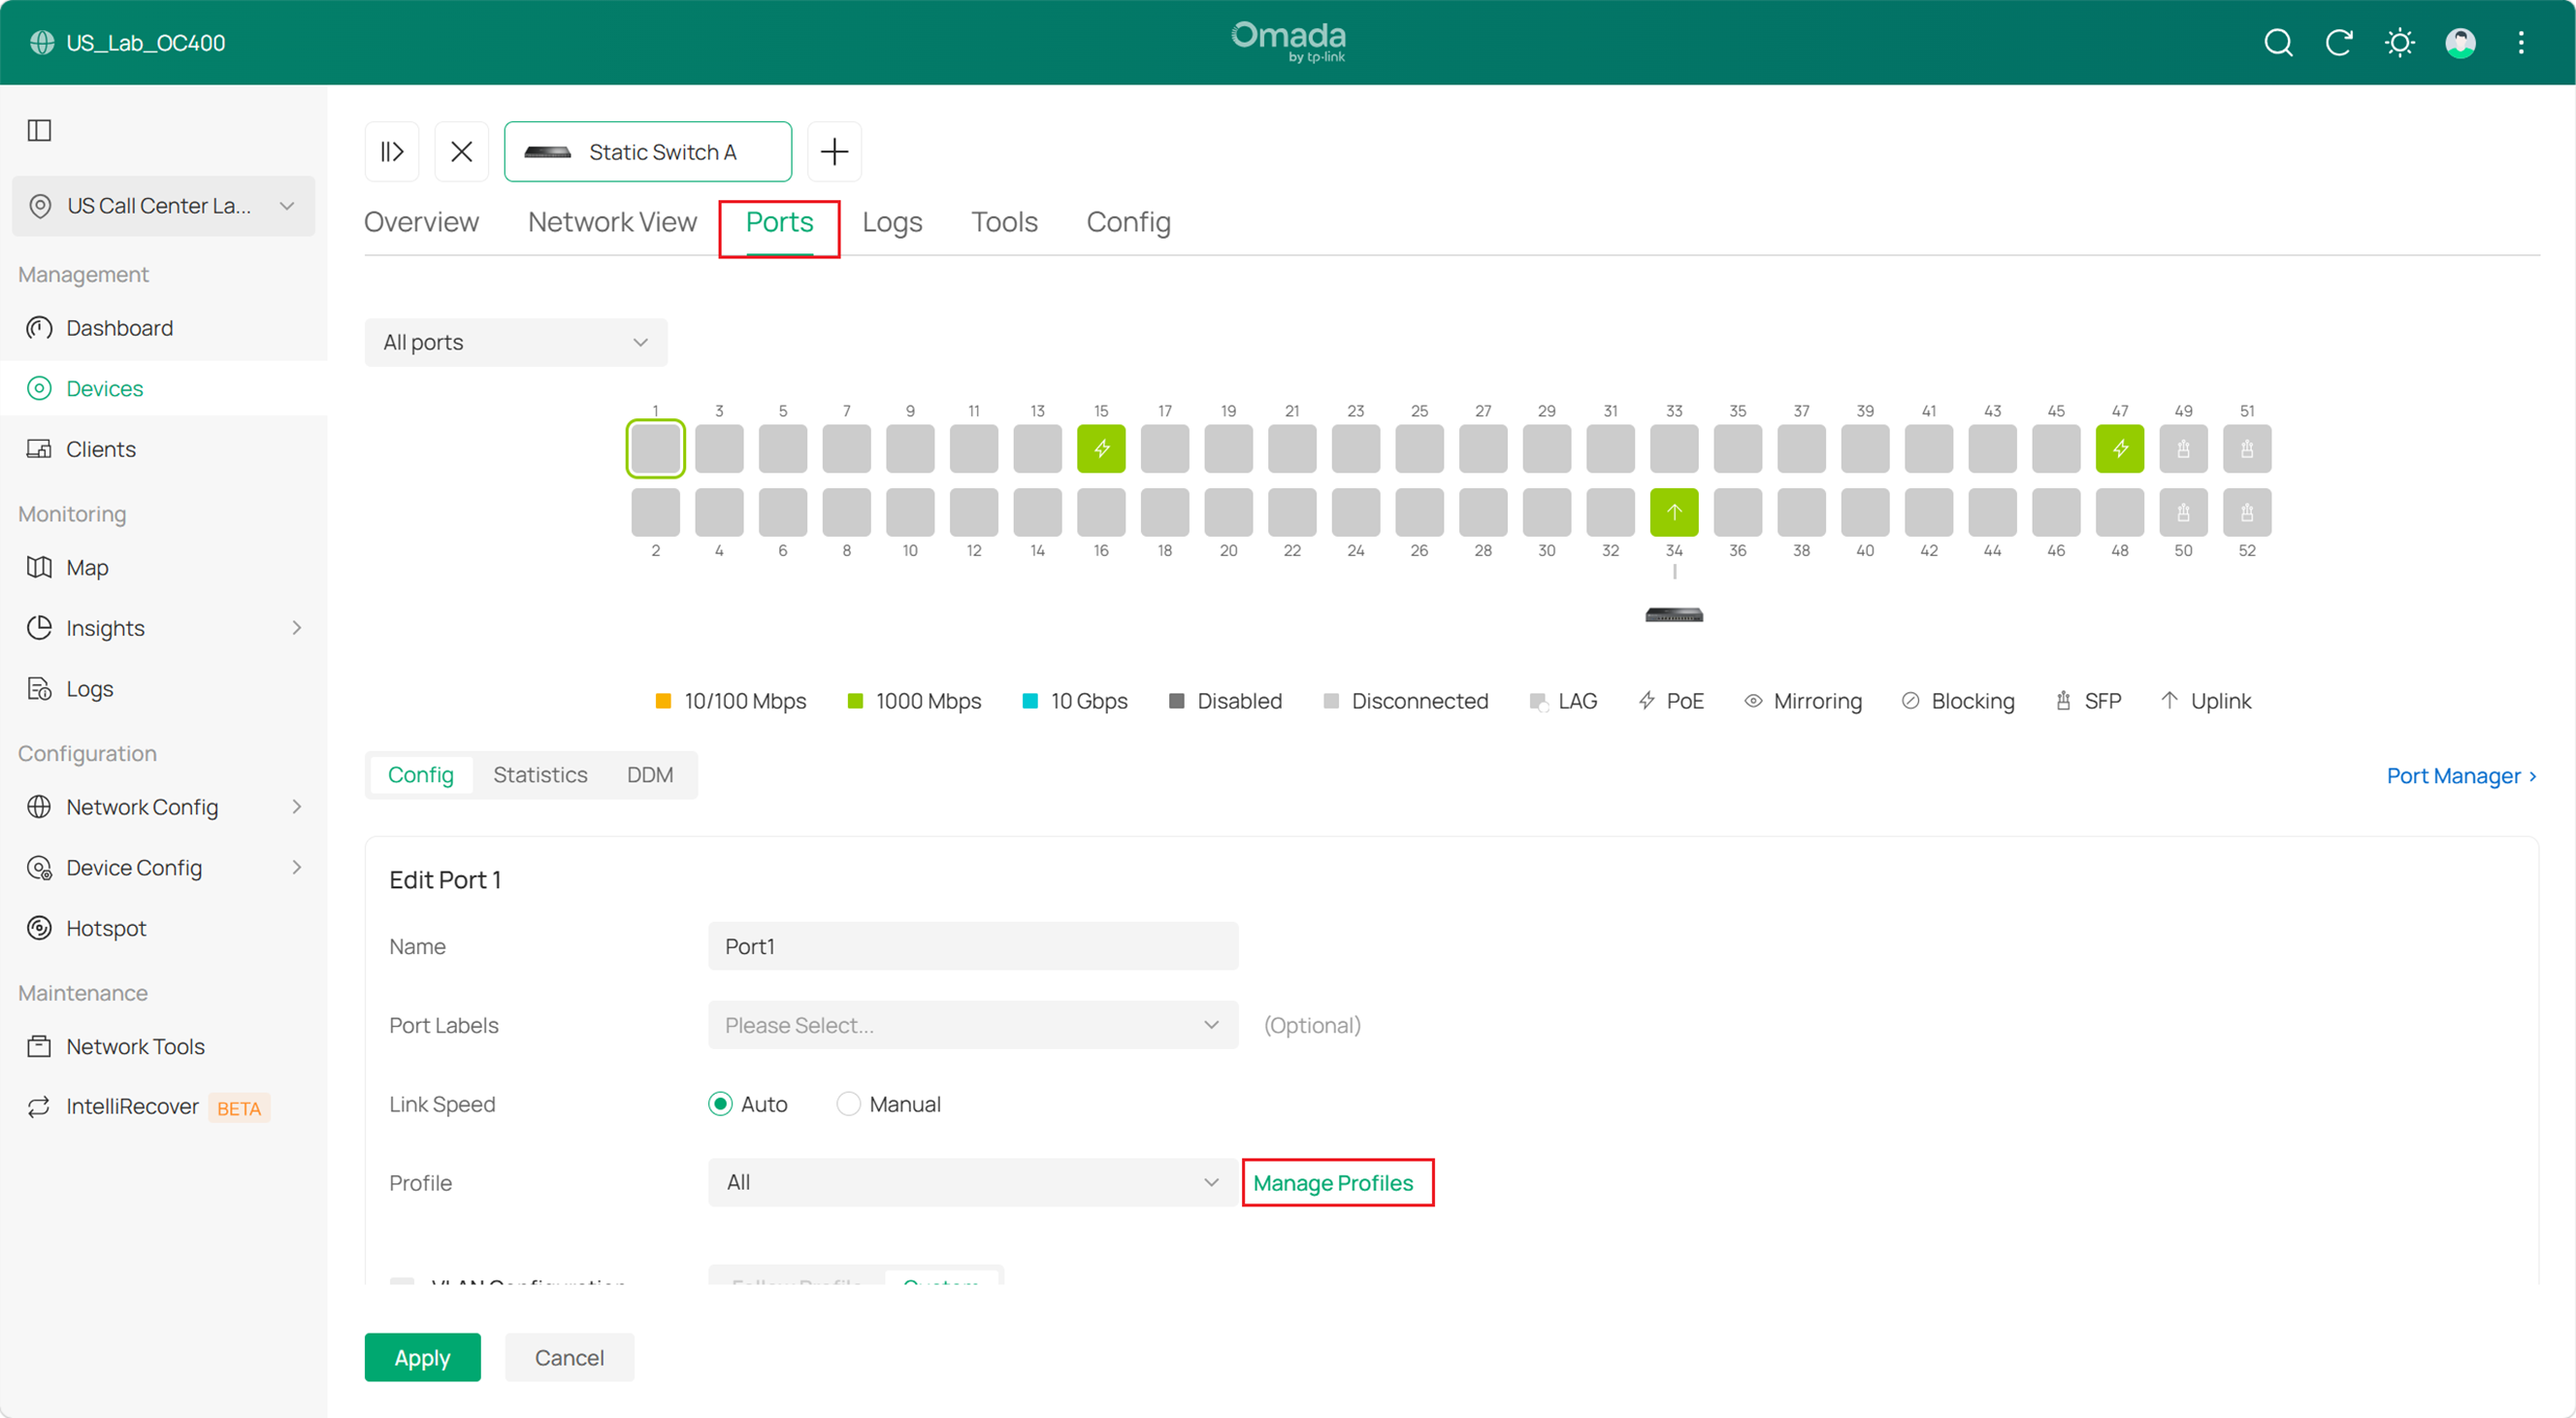Click the 10 Gbps cyan legend swatch
This screenshot has height=1418, width=2576.
point(1030,701)
